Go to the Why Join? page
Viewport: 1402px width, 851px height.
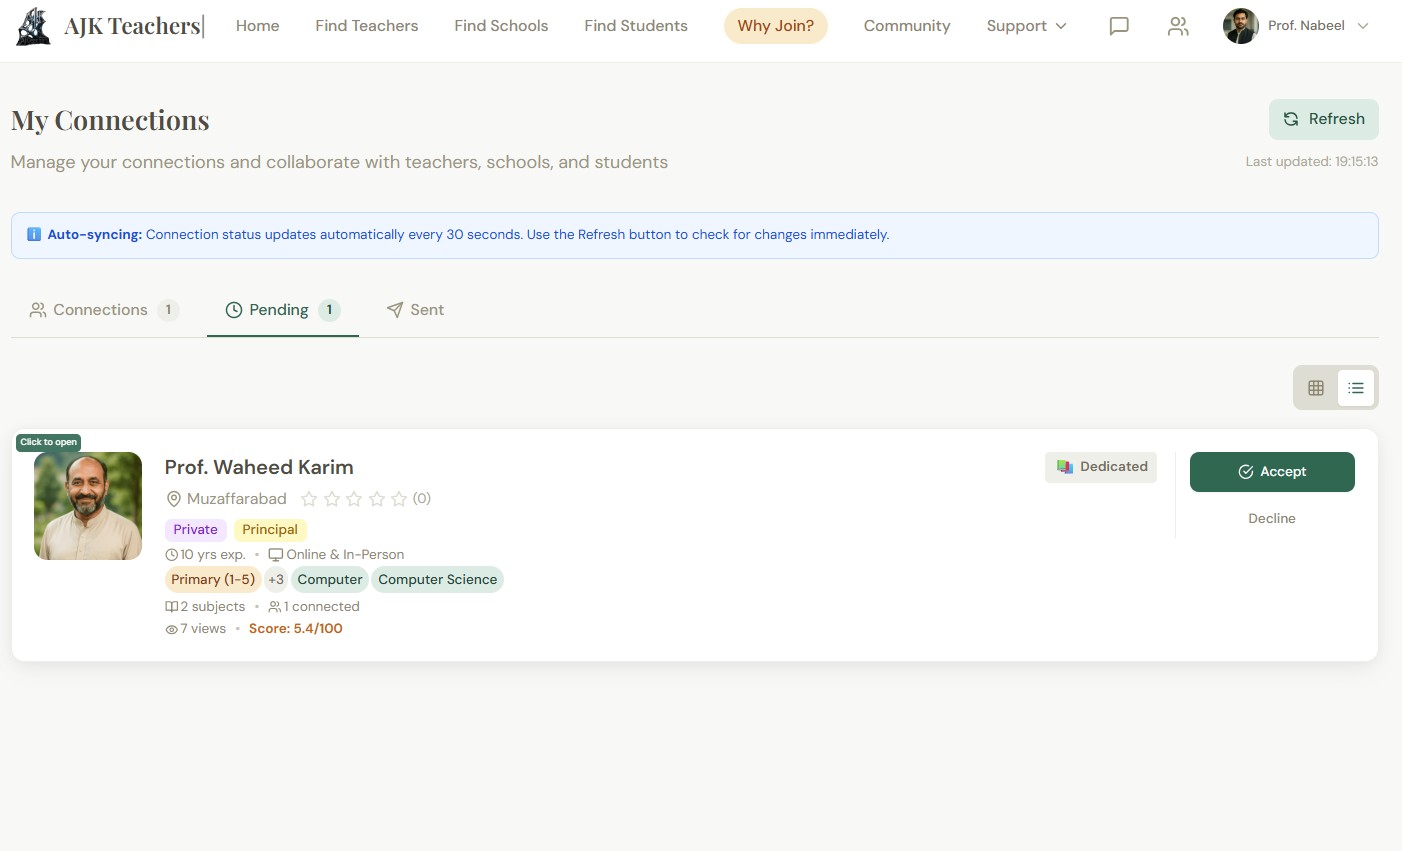coord(776,26)
